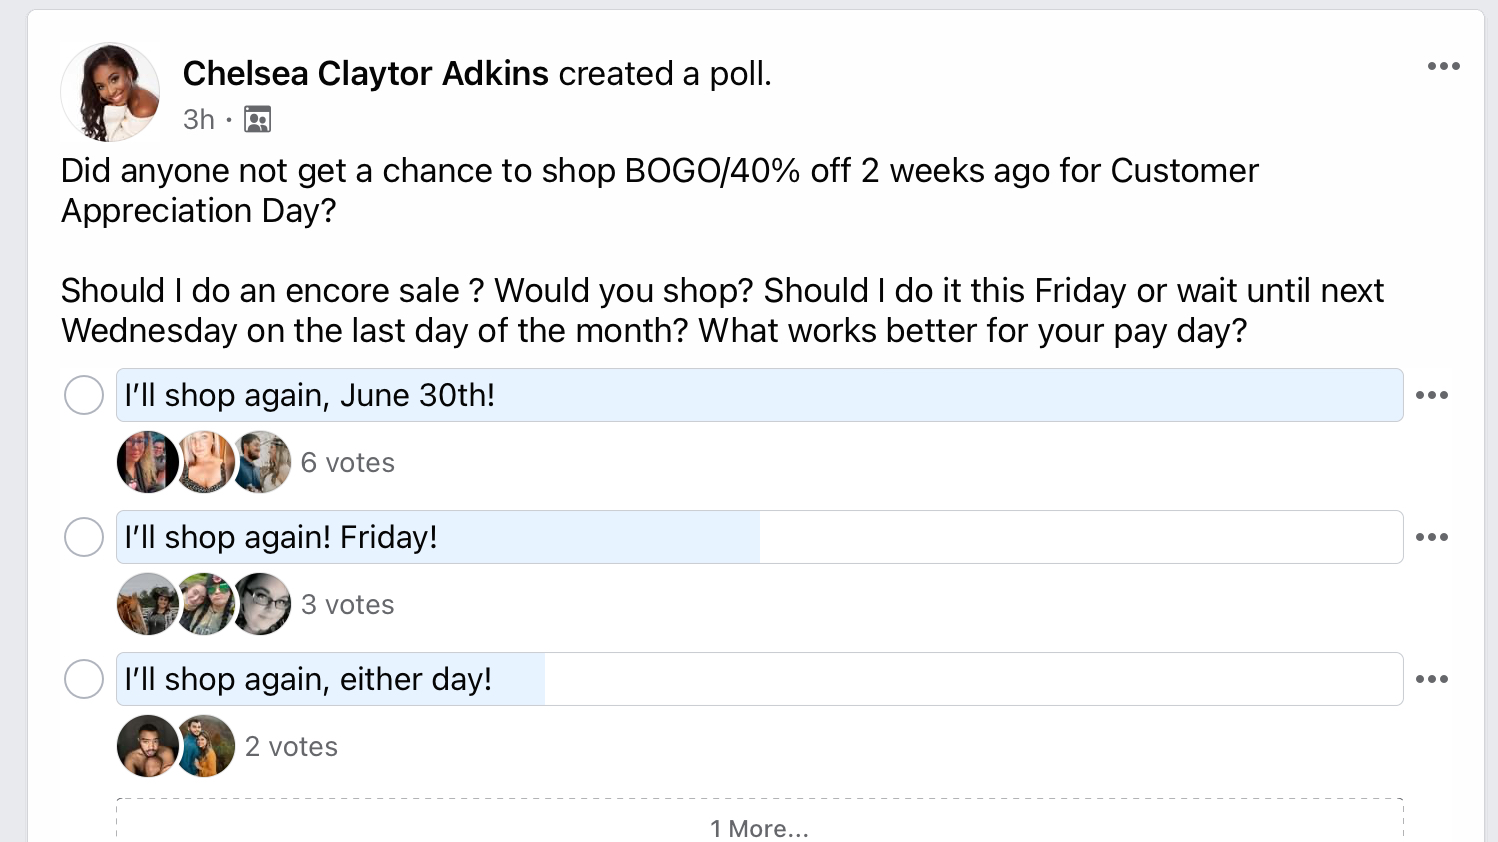This screenshot has height=842, width=1498.
Task: Open Chelsea Claytor Adkins profile picture
Action: (110, 92)
